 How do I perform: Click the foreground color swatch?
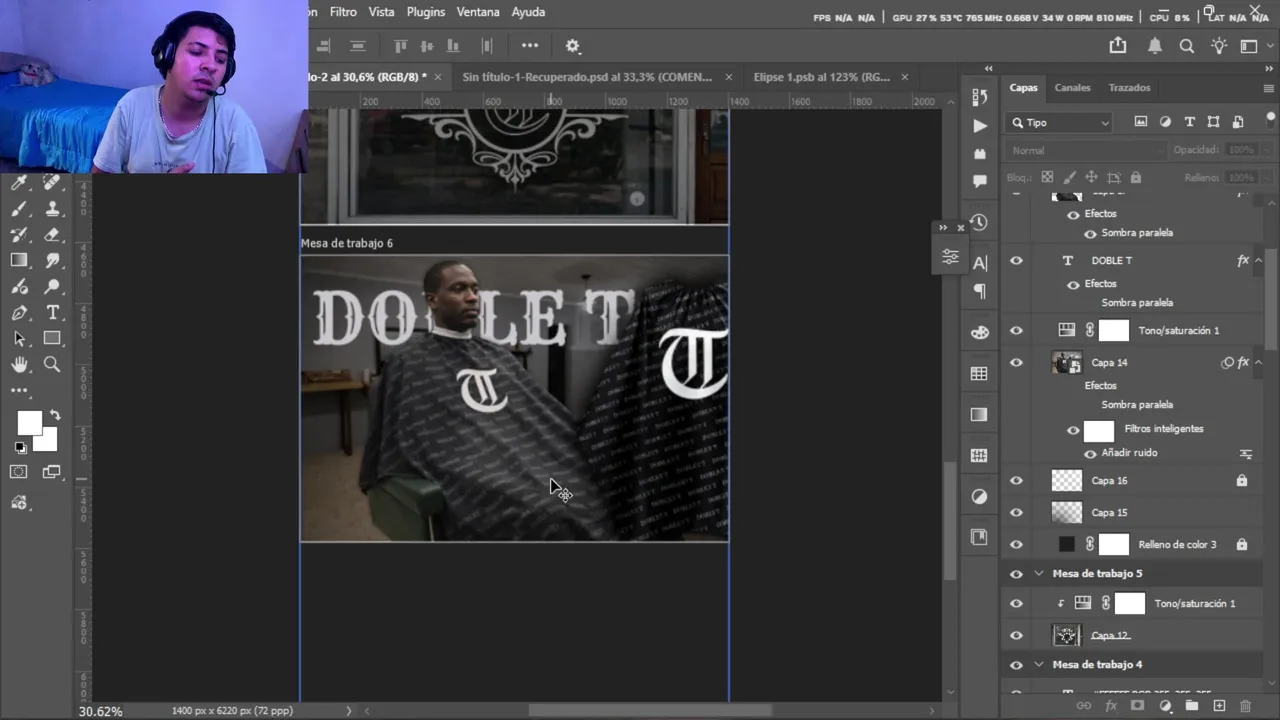(x=29, y=423)
